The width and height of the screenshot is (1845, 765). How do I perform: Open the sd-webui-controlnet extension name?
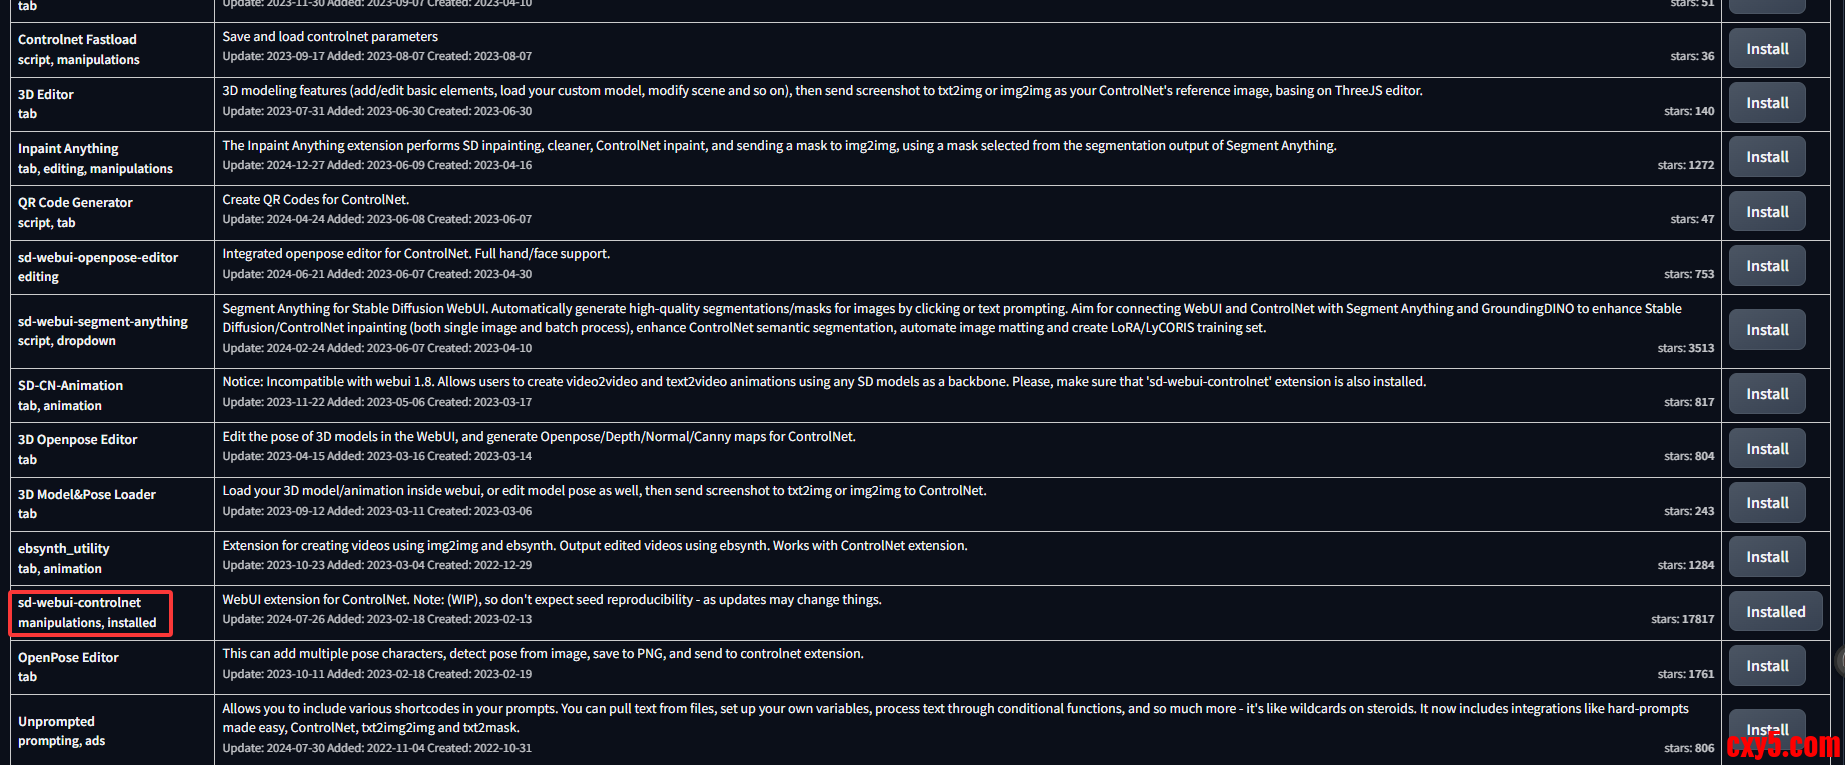pyautogui.click(x=80, y=603)
